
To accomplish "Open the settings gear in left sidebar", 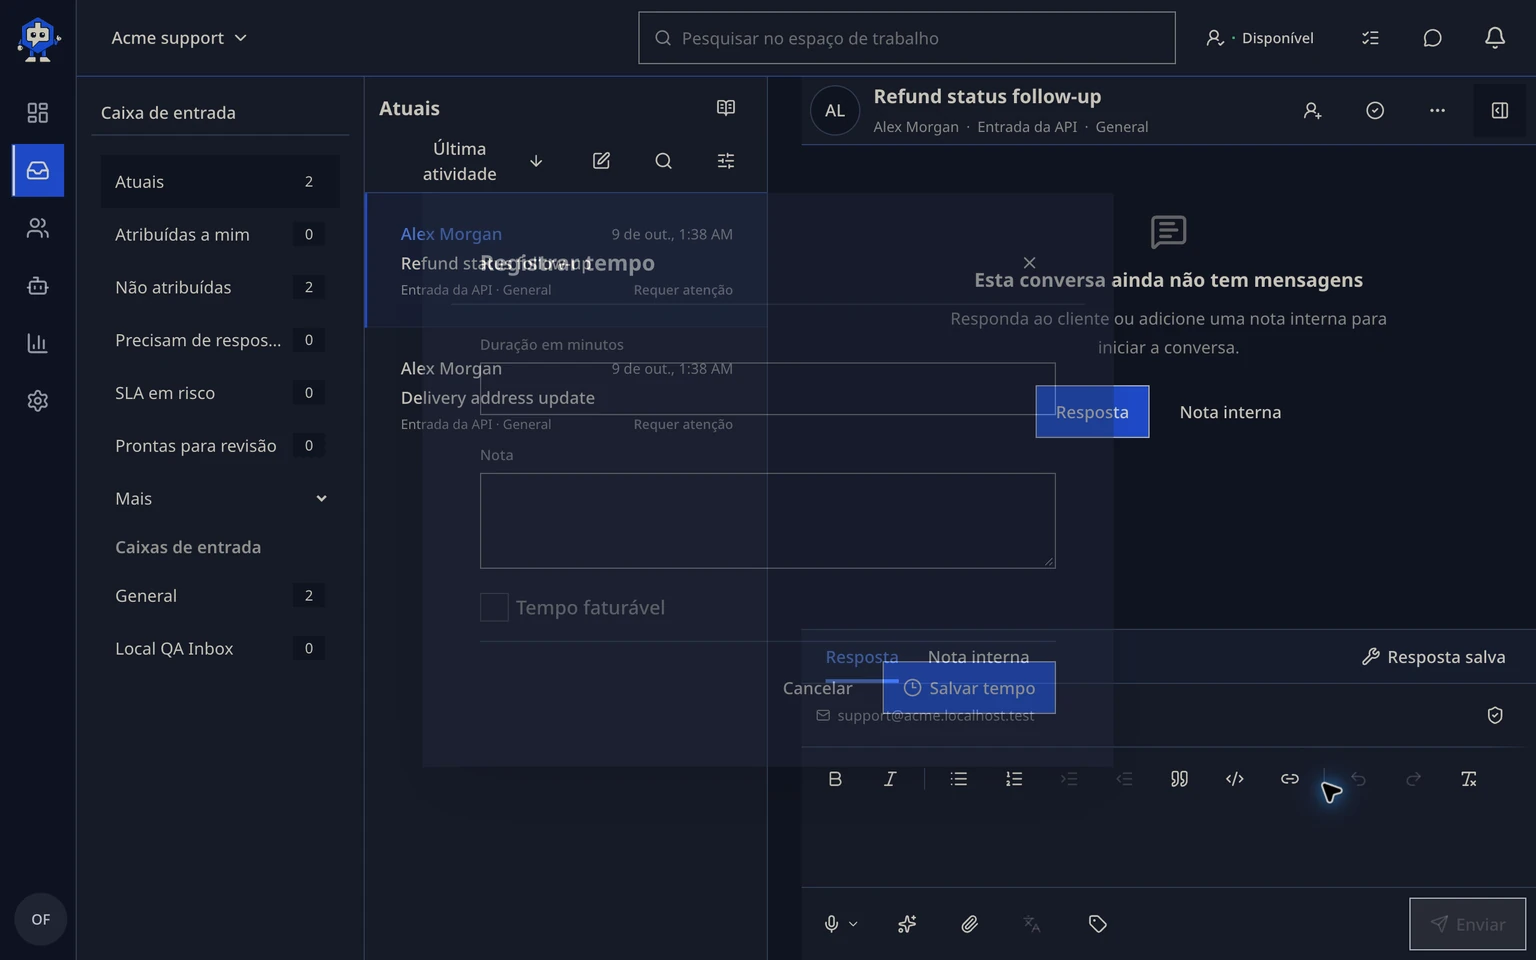I will coord(37,401).
